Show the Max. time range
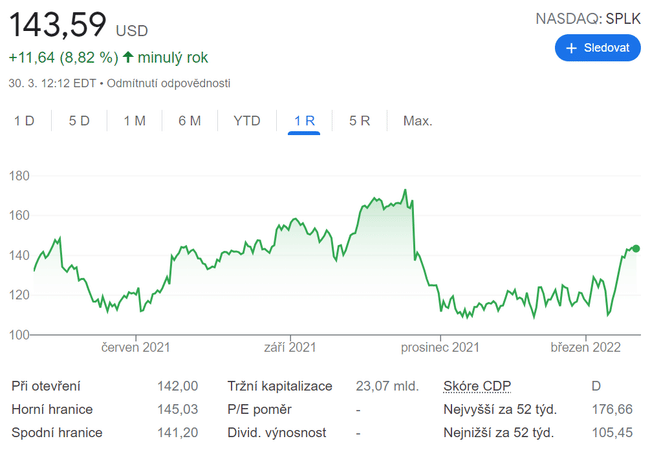650x450 pixels. click(x=417, y=121)
